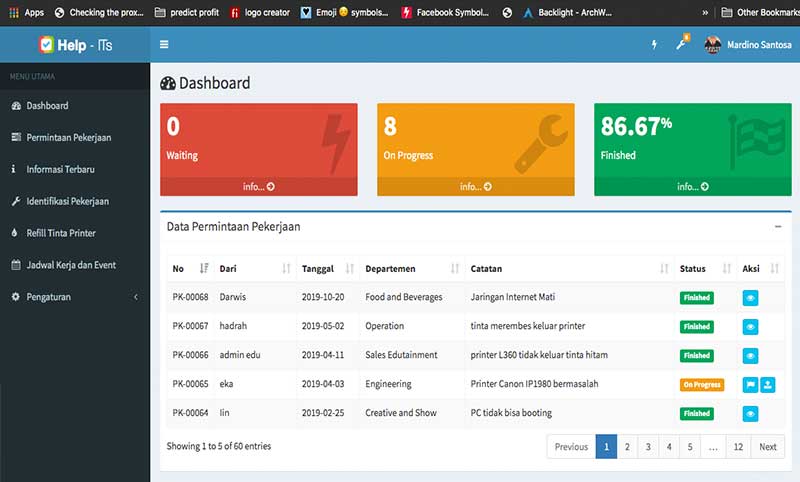Viewport: 800px width, 482px height.
Task: Click the hadrah name cell
Action: 233,326
